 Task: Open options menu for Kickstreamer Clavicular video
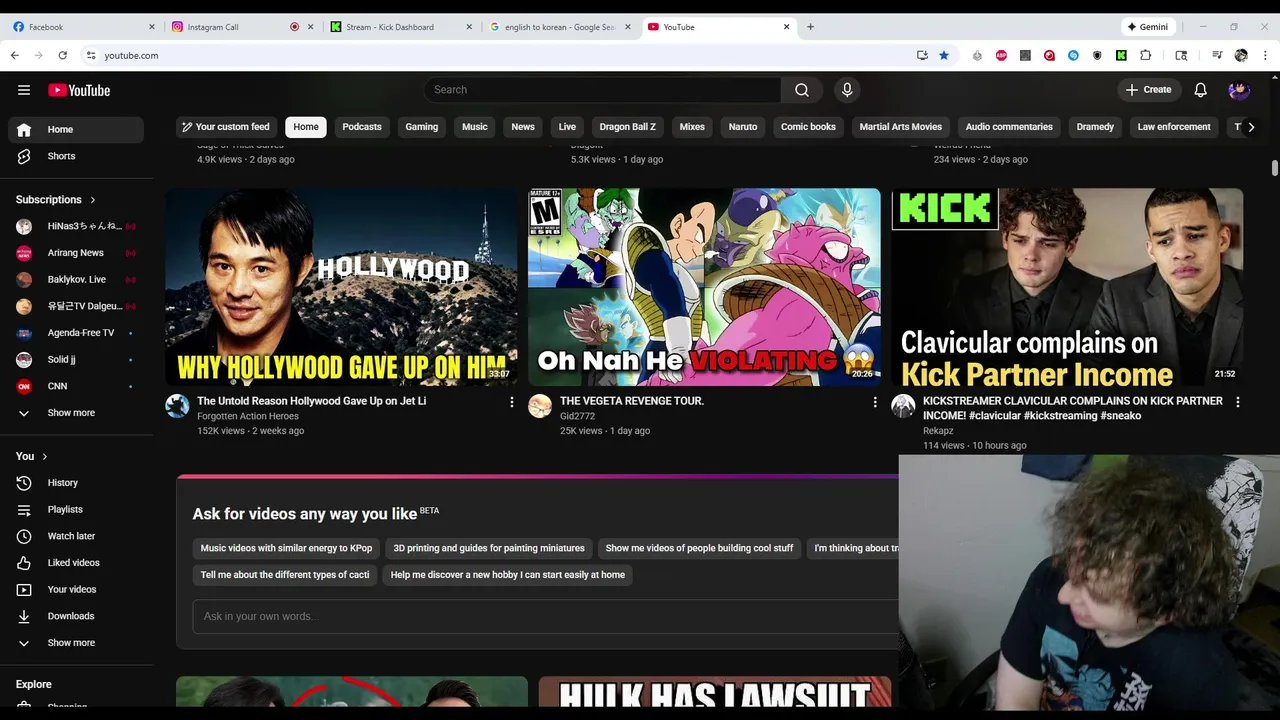[x=1238, y=402]
